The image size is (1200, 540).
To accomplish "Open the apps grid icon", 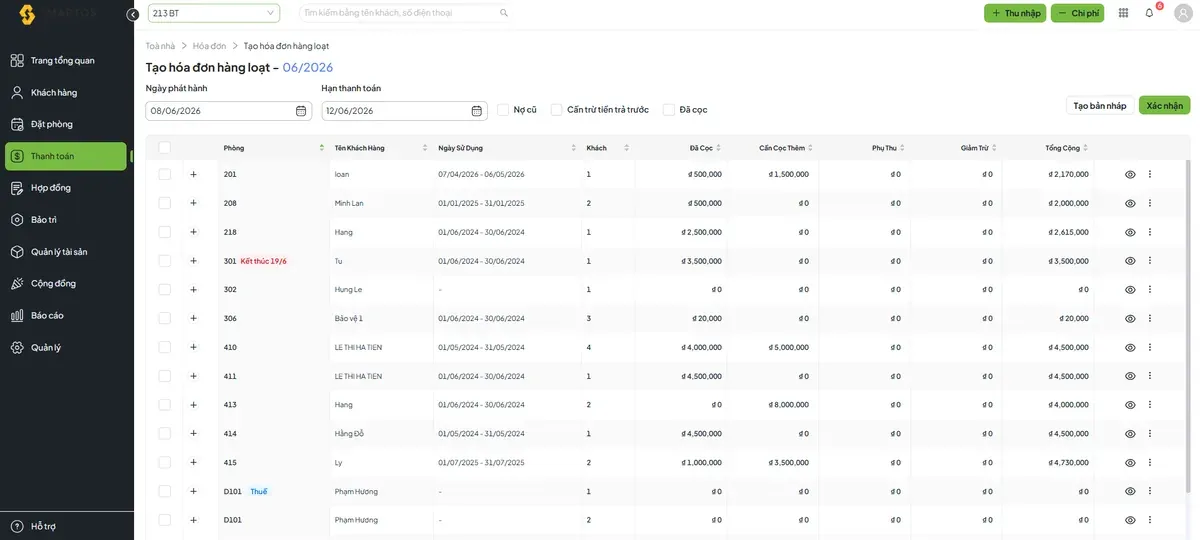I will (1123, 13).
